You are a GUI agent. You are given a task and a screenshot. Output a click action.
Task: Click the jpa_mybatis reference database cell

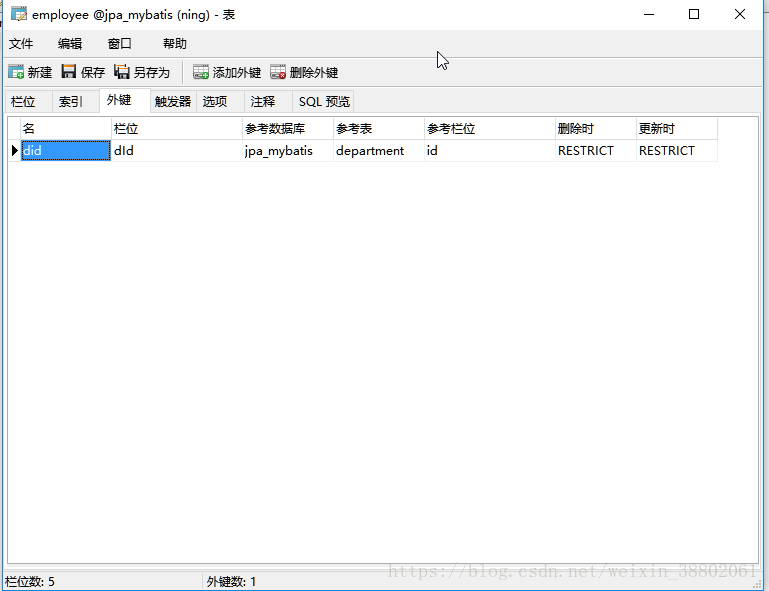pyautogui.click(x=288, y=151)
